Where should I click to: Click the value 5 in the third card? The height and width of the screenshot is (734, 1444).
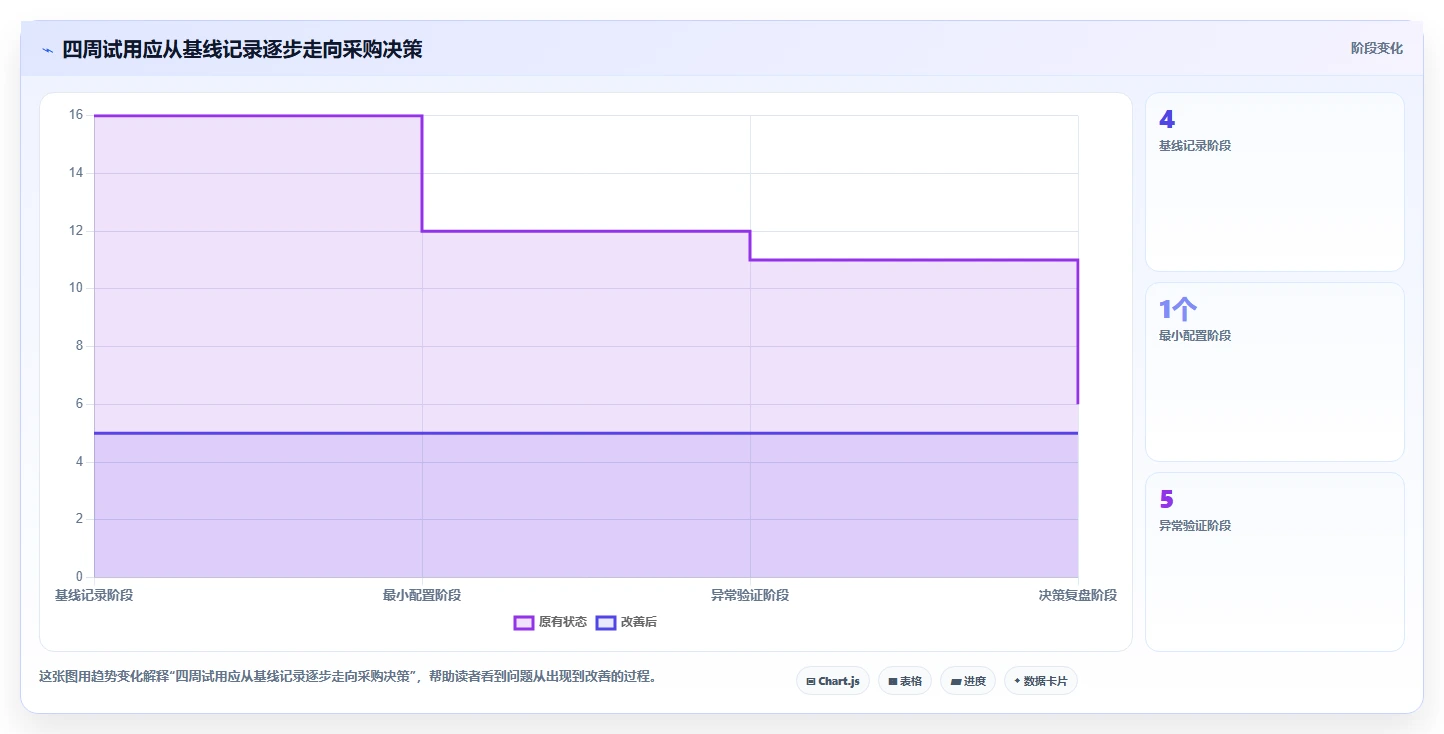1167,500
